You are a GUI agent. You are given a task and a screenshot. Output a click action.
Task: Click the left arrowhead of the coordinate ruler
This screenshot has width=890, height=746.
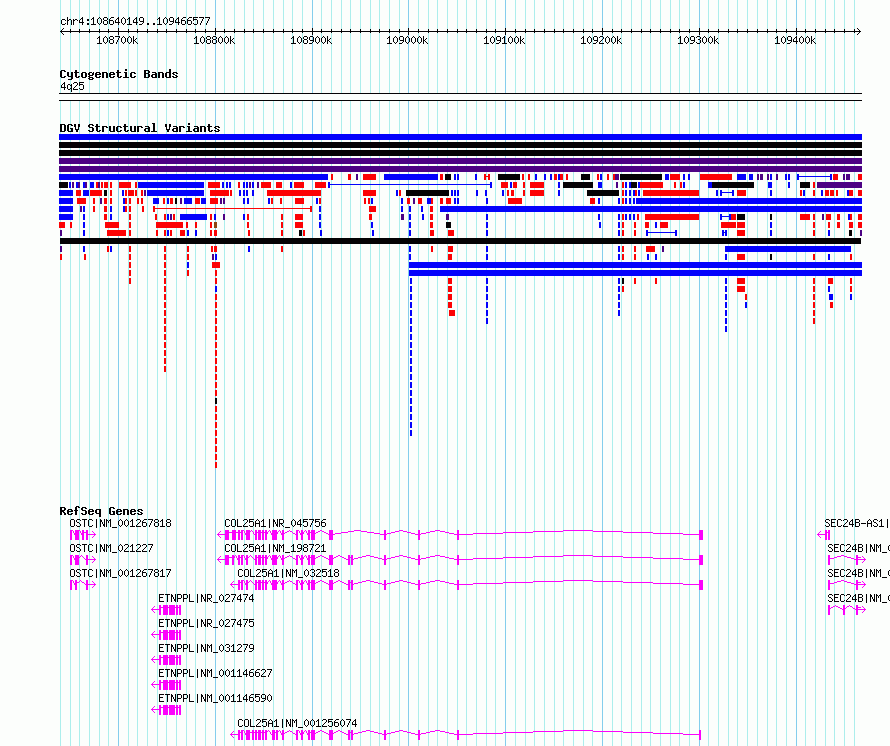(62, 31)
